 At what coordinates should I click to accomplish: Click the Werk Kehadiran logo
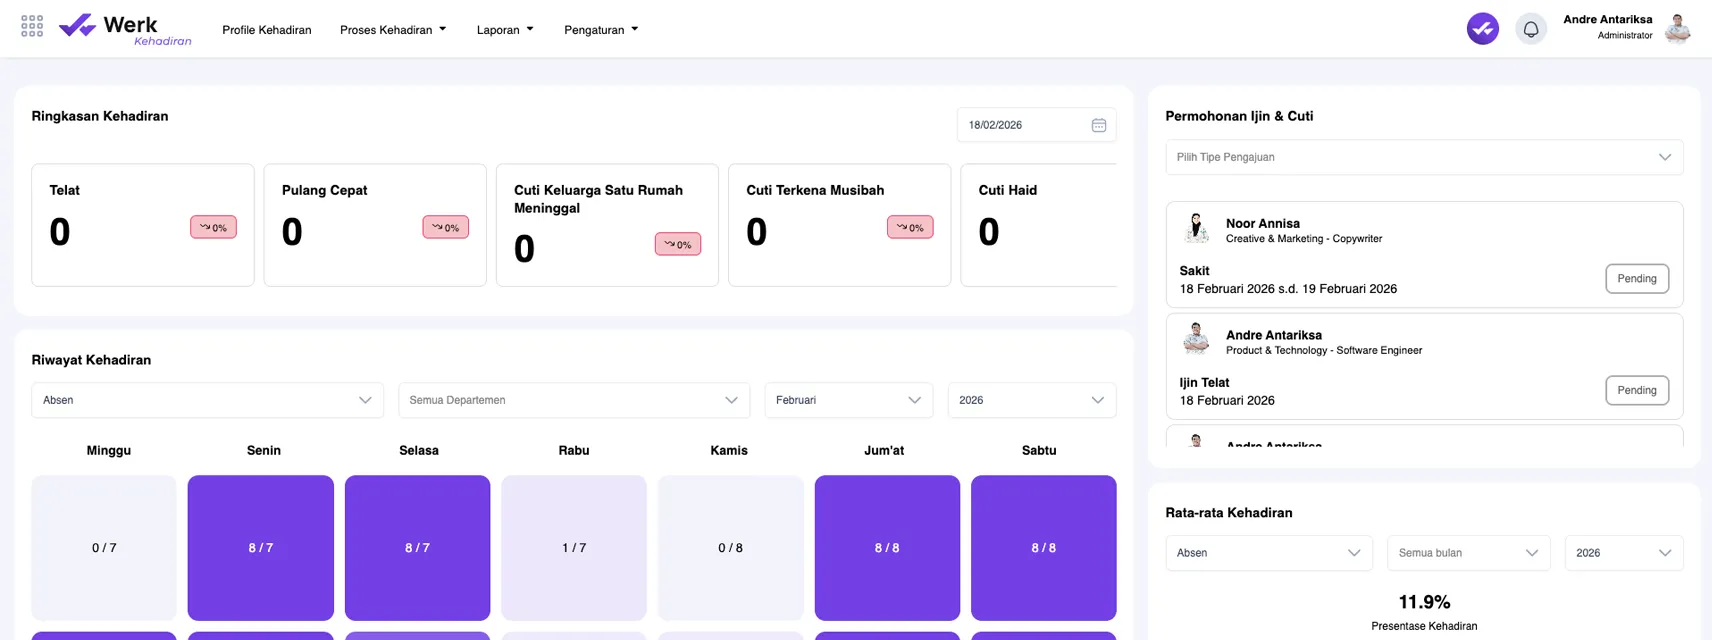coord(125,29)
